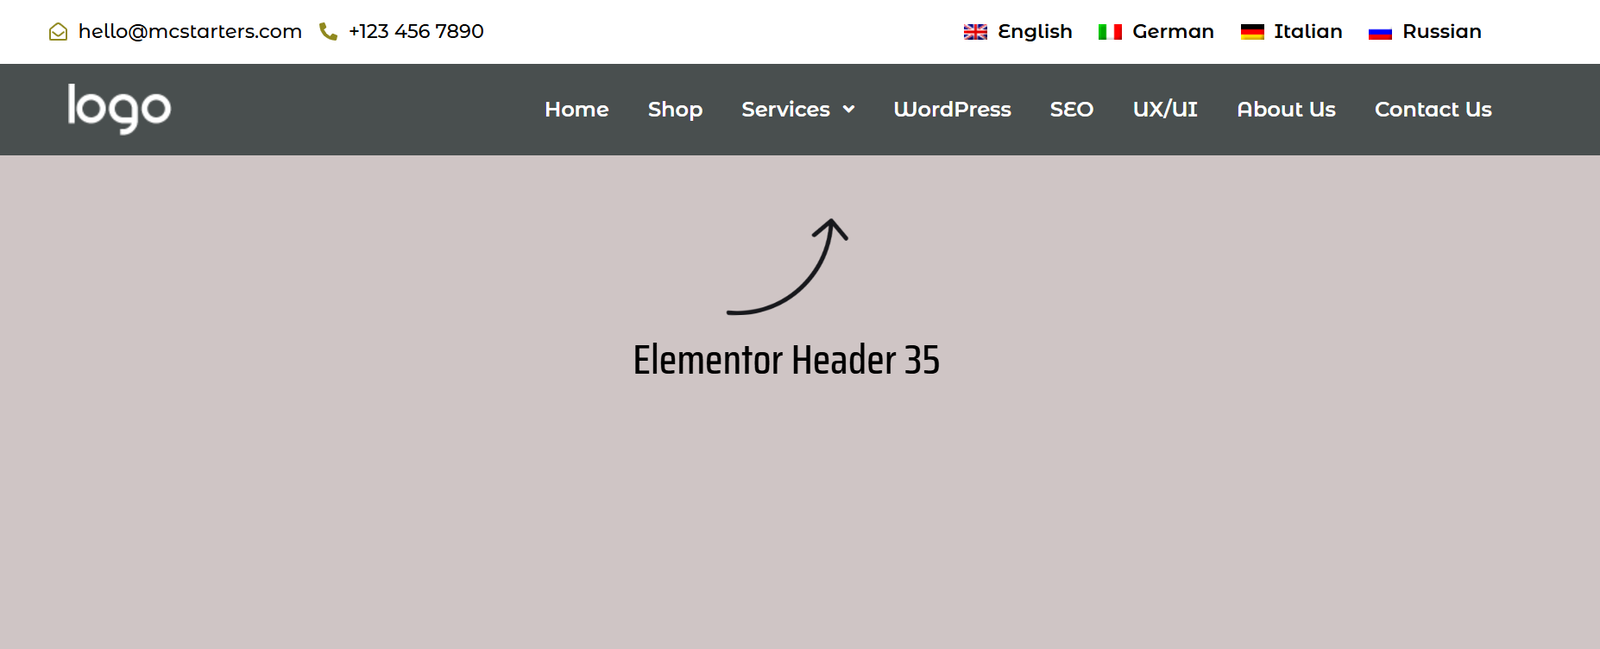Click the +123 456 7890 phone link
Viewport: 1600px width, 649px height.
tap(416, 32)
